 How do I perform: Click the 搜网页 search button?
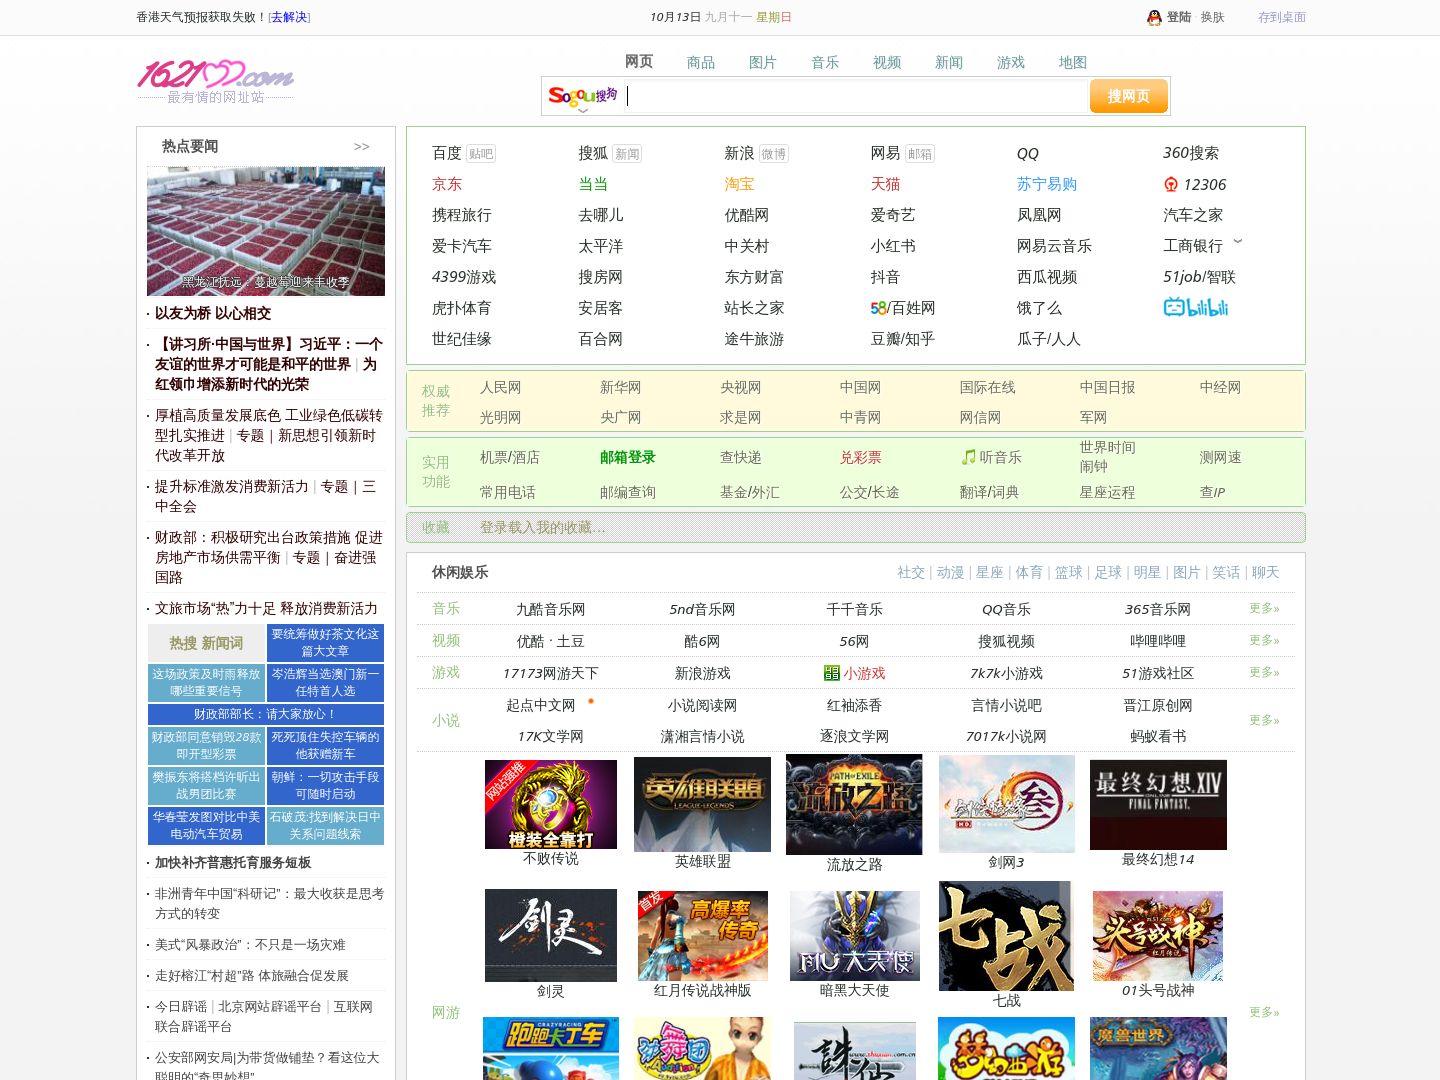point(1128,96)
